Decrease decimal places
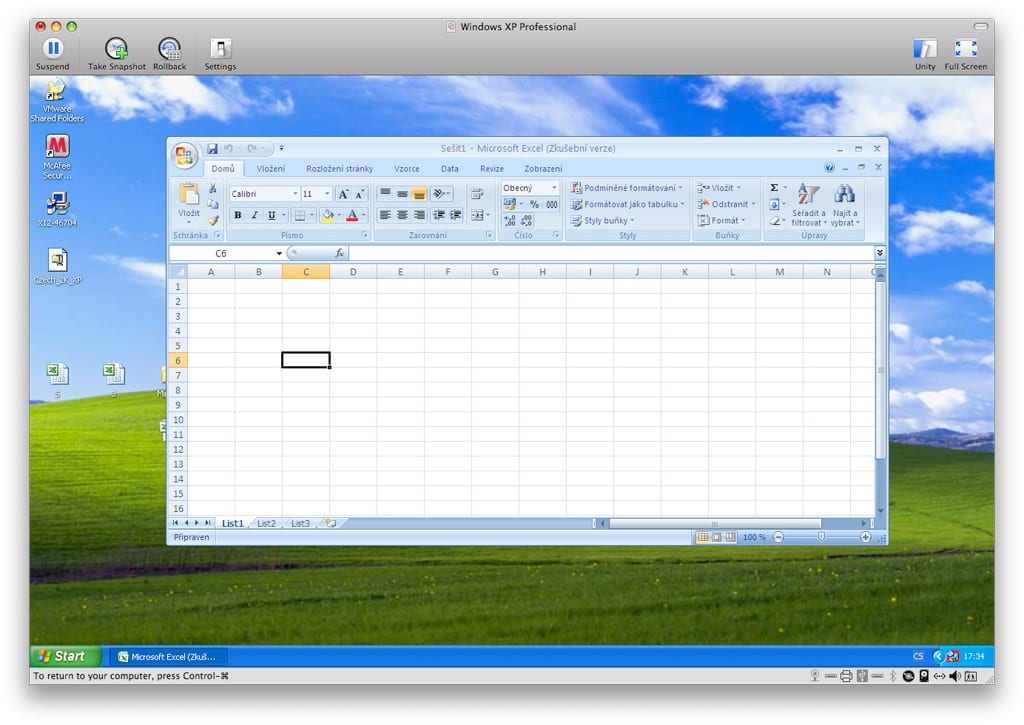Viewport: 1024px width, 725px height. tap(526, 221)
